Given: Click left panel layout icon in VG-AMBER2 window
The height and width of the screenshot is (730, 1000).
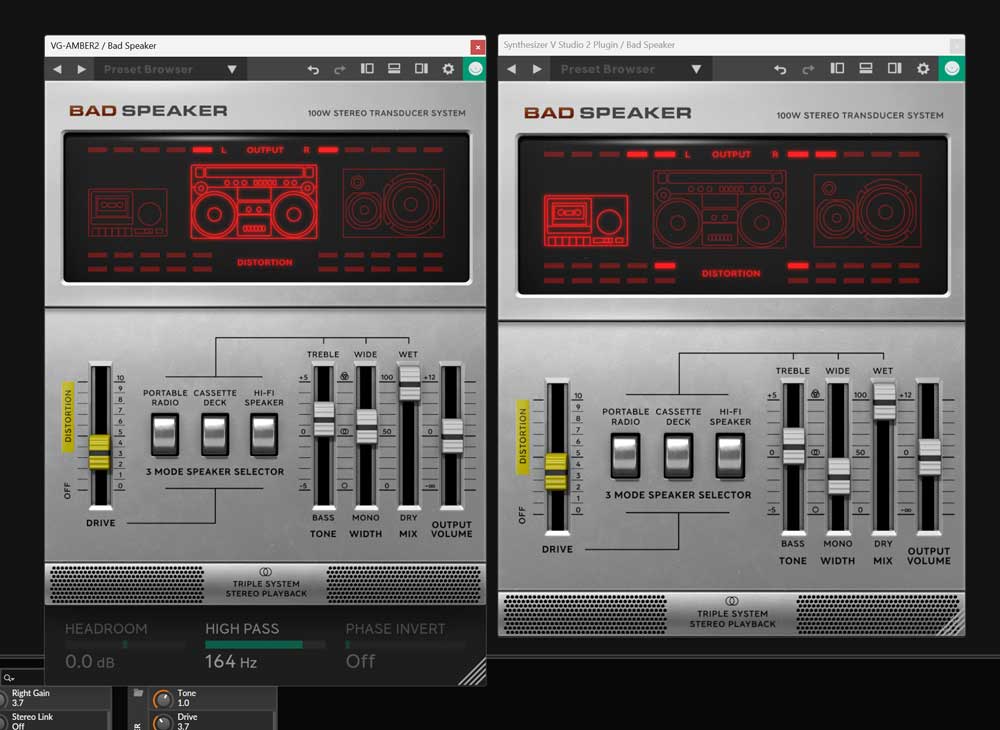Looking at the screenshot, I should click(367, 69).
